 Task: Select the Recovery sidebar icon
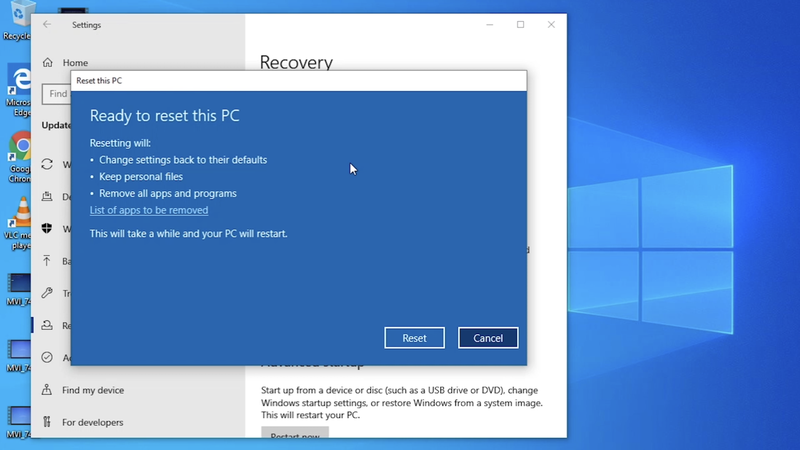(47, 325)
